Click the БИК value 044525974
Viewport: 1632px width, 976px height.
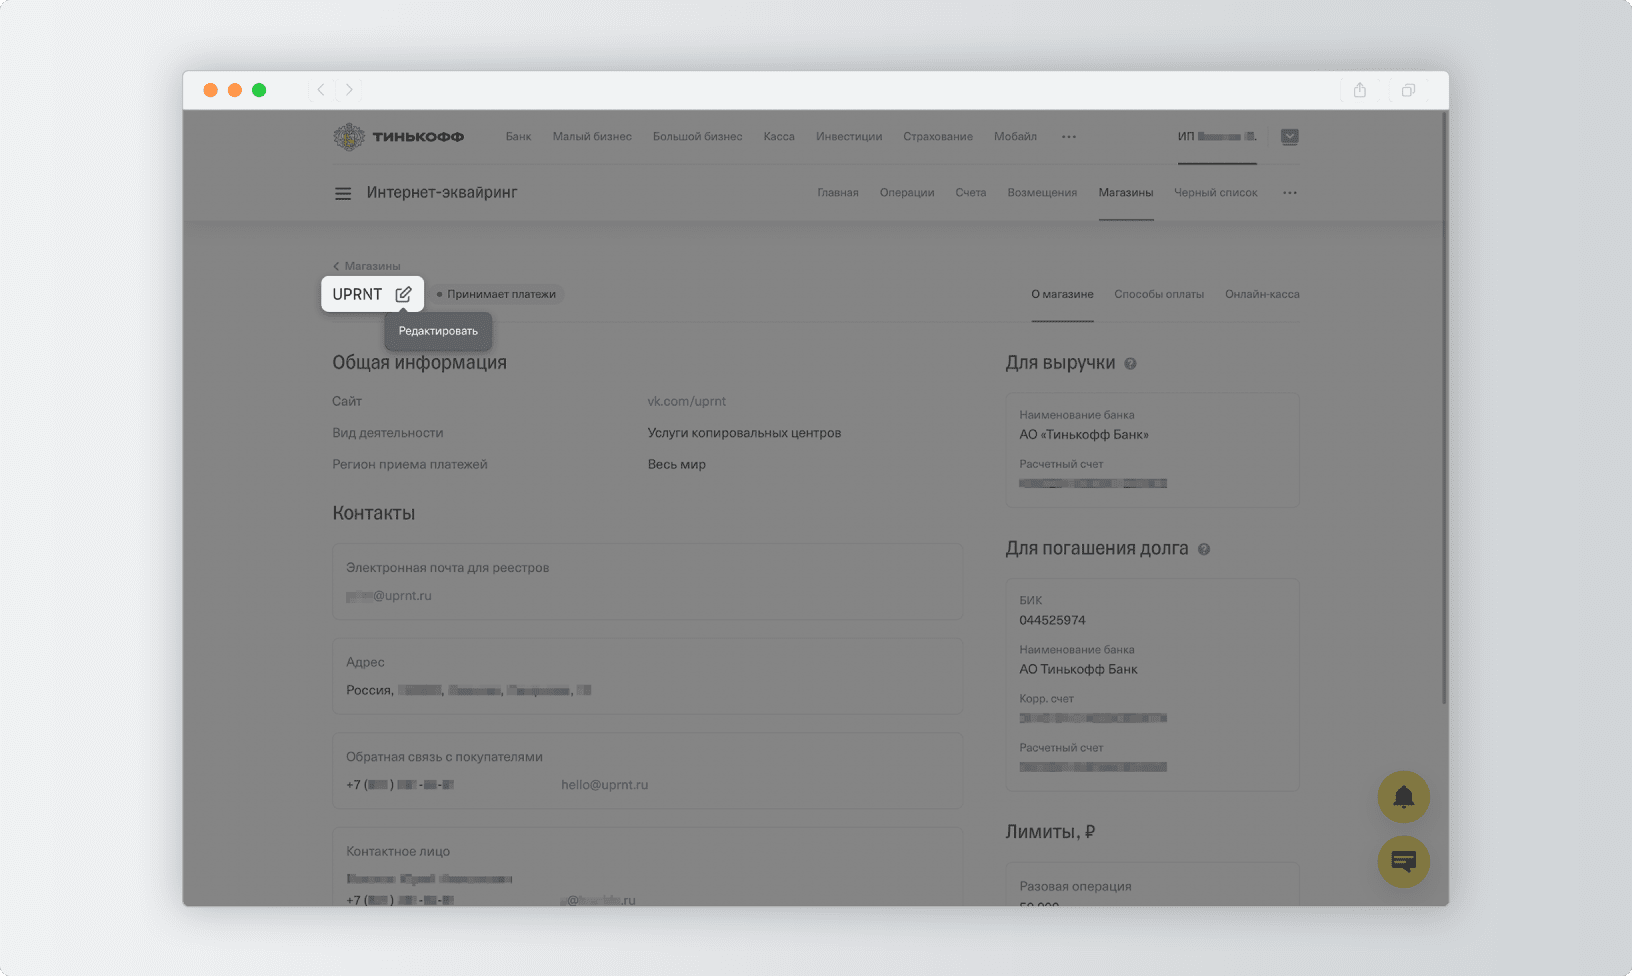[x=1052, y=620]
